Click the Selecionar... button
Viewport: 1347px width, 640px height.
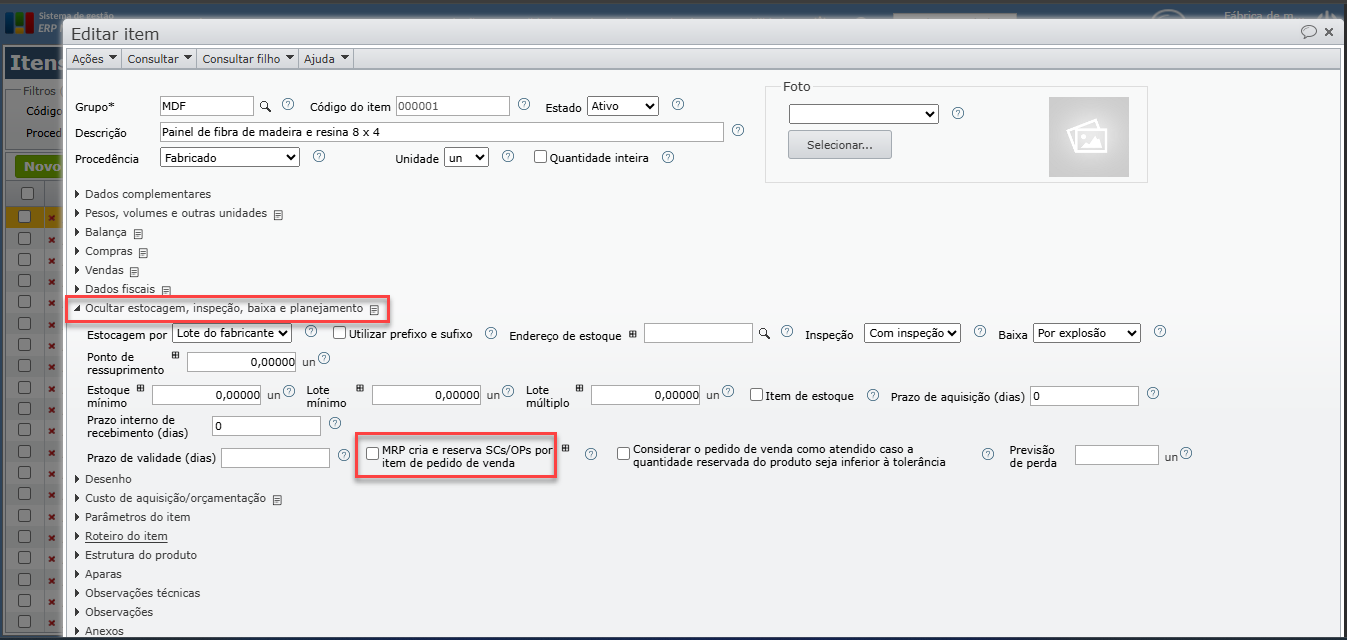(840, 144)
